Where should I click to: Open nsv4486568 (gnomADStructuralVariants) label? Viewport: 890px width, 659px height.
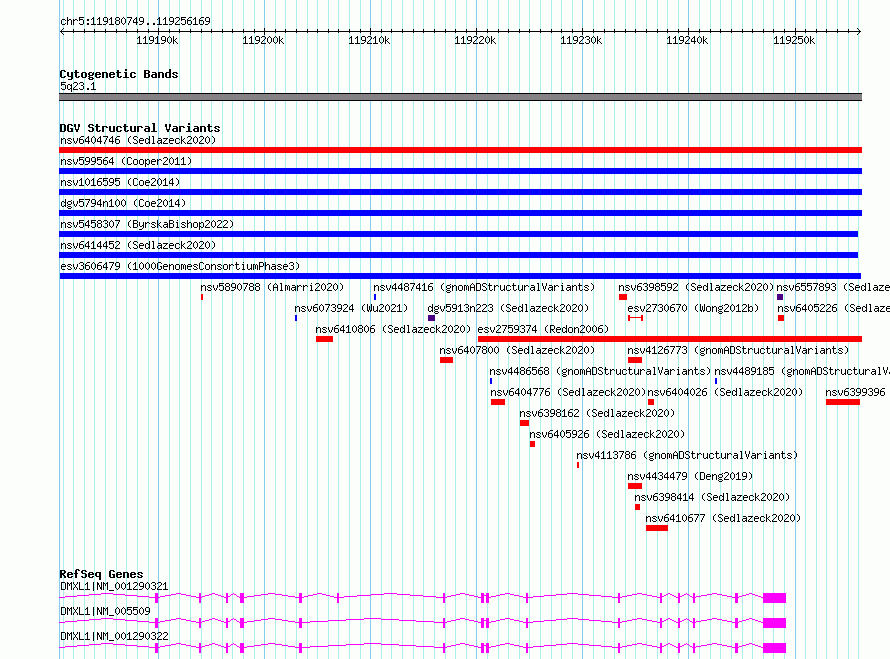click(600, 371)
